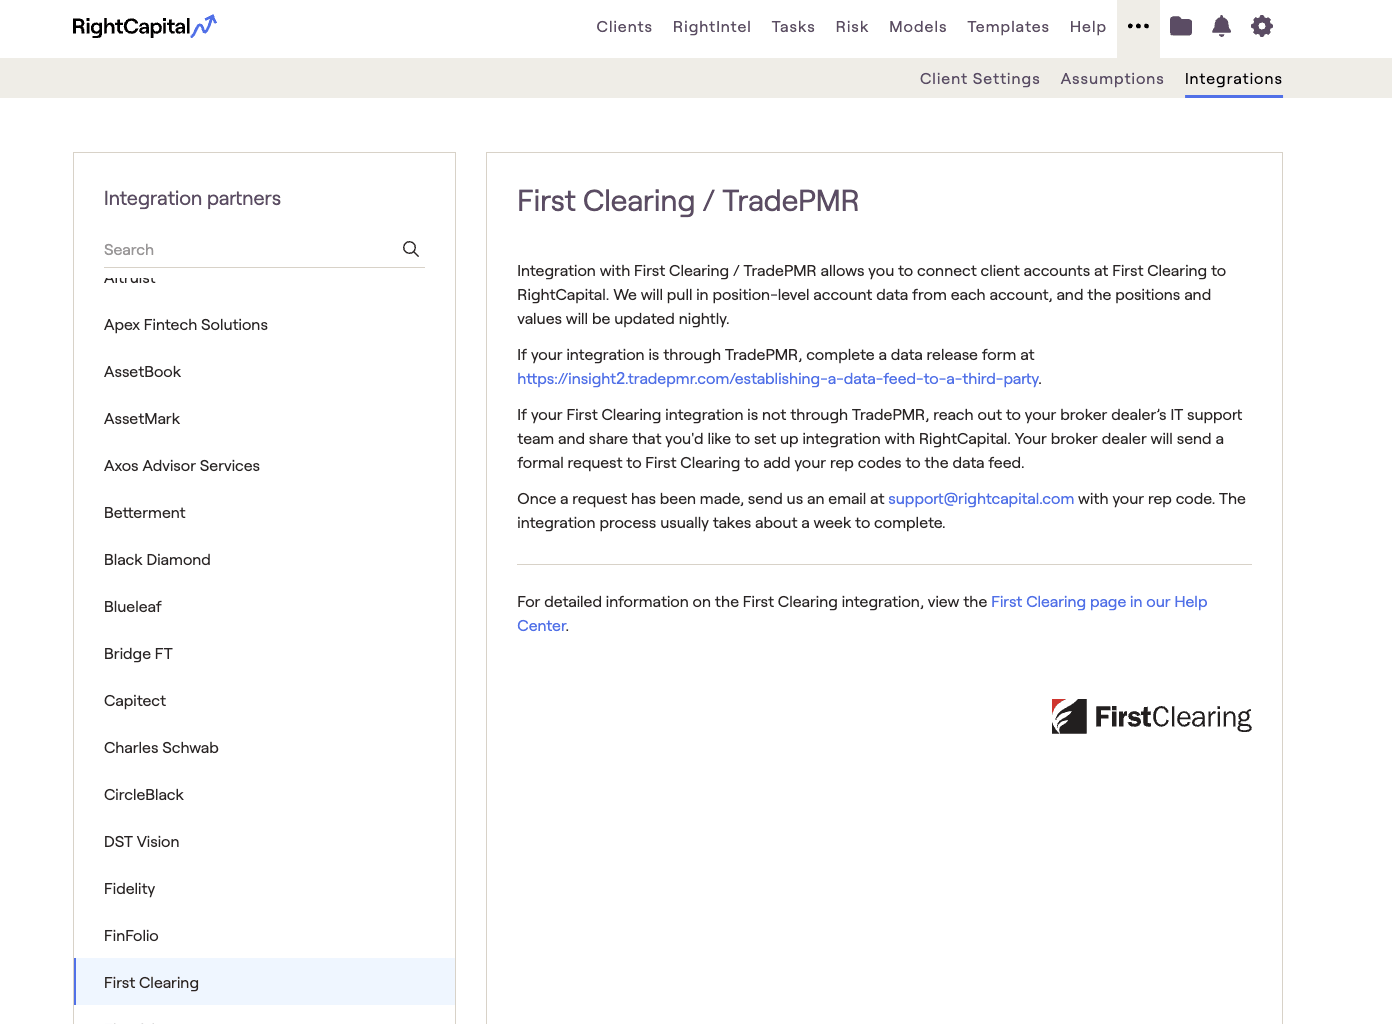The height and width of the screenshot is (1024, 1392).
Task: Open the settings gear icon
Action: (1262, 27)
